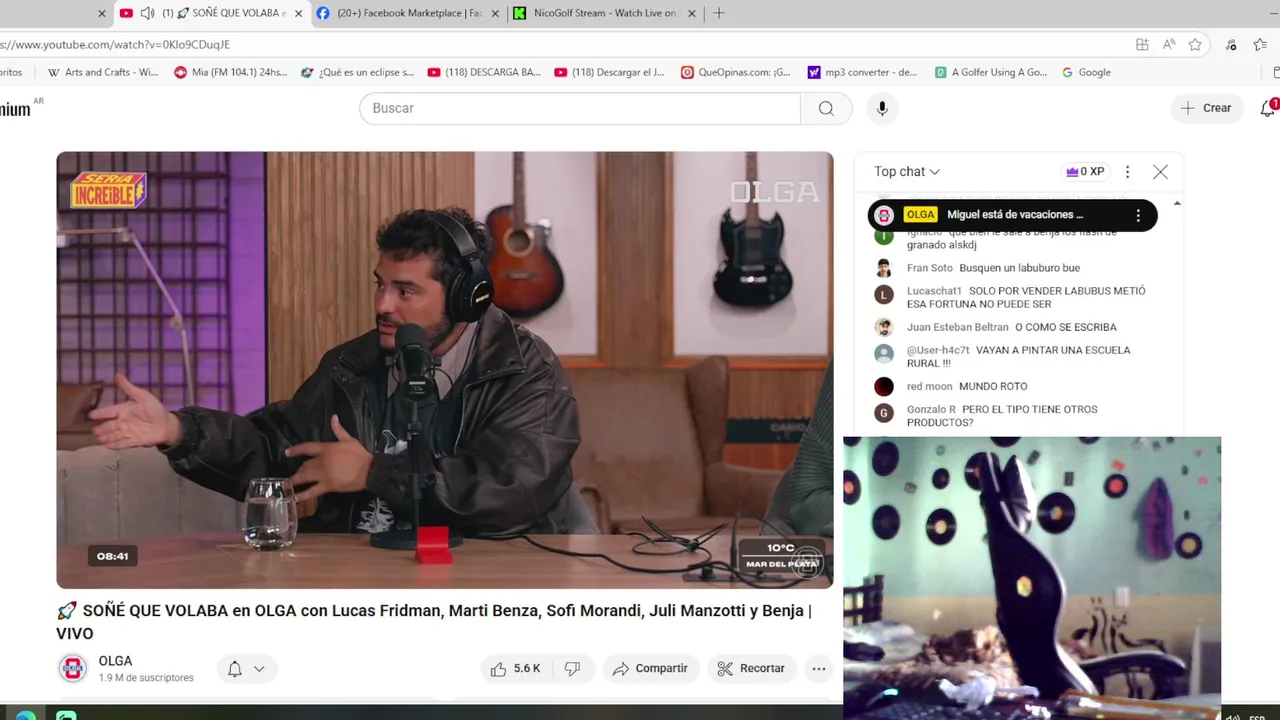Click Fran Soto's username in chat

click(930, 268)
